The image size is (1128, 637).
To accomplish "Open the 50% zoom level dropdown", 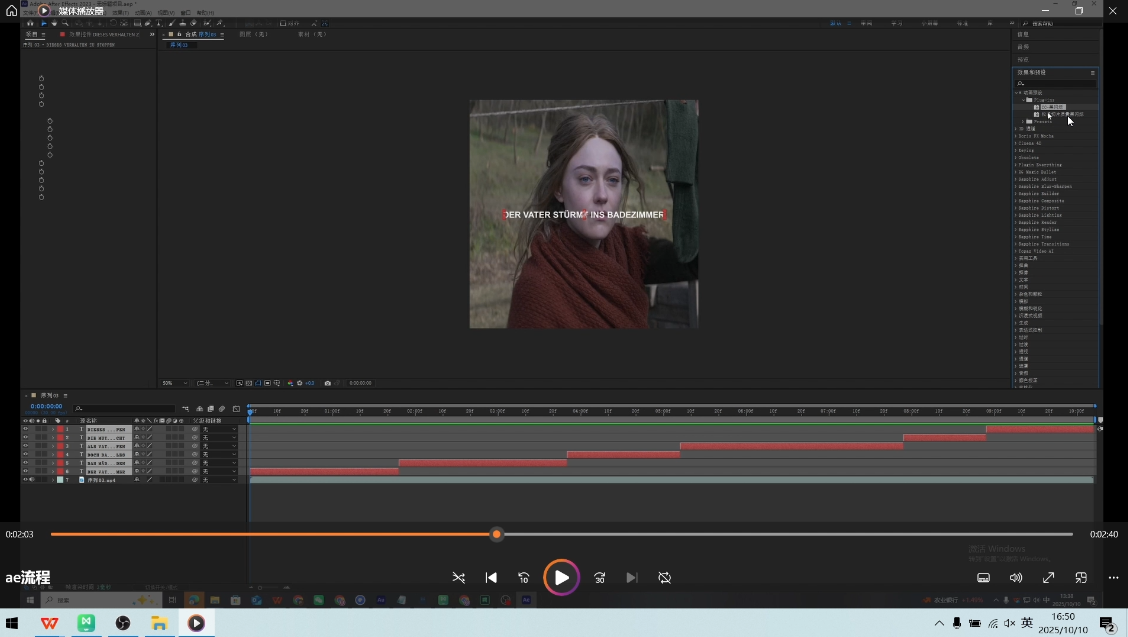I will (x=174, y=383).
